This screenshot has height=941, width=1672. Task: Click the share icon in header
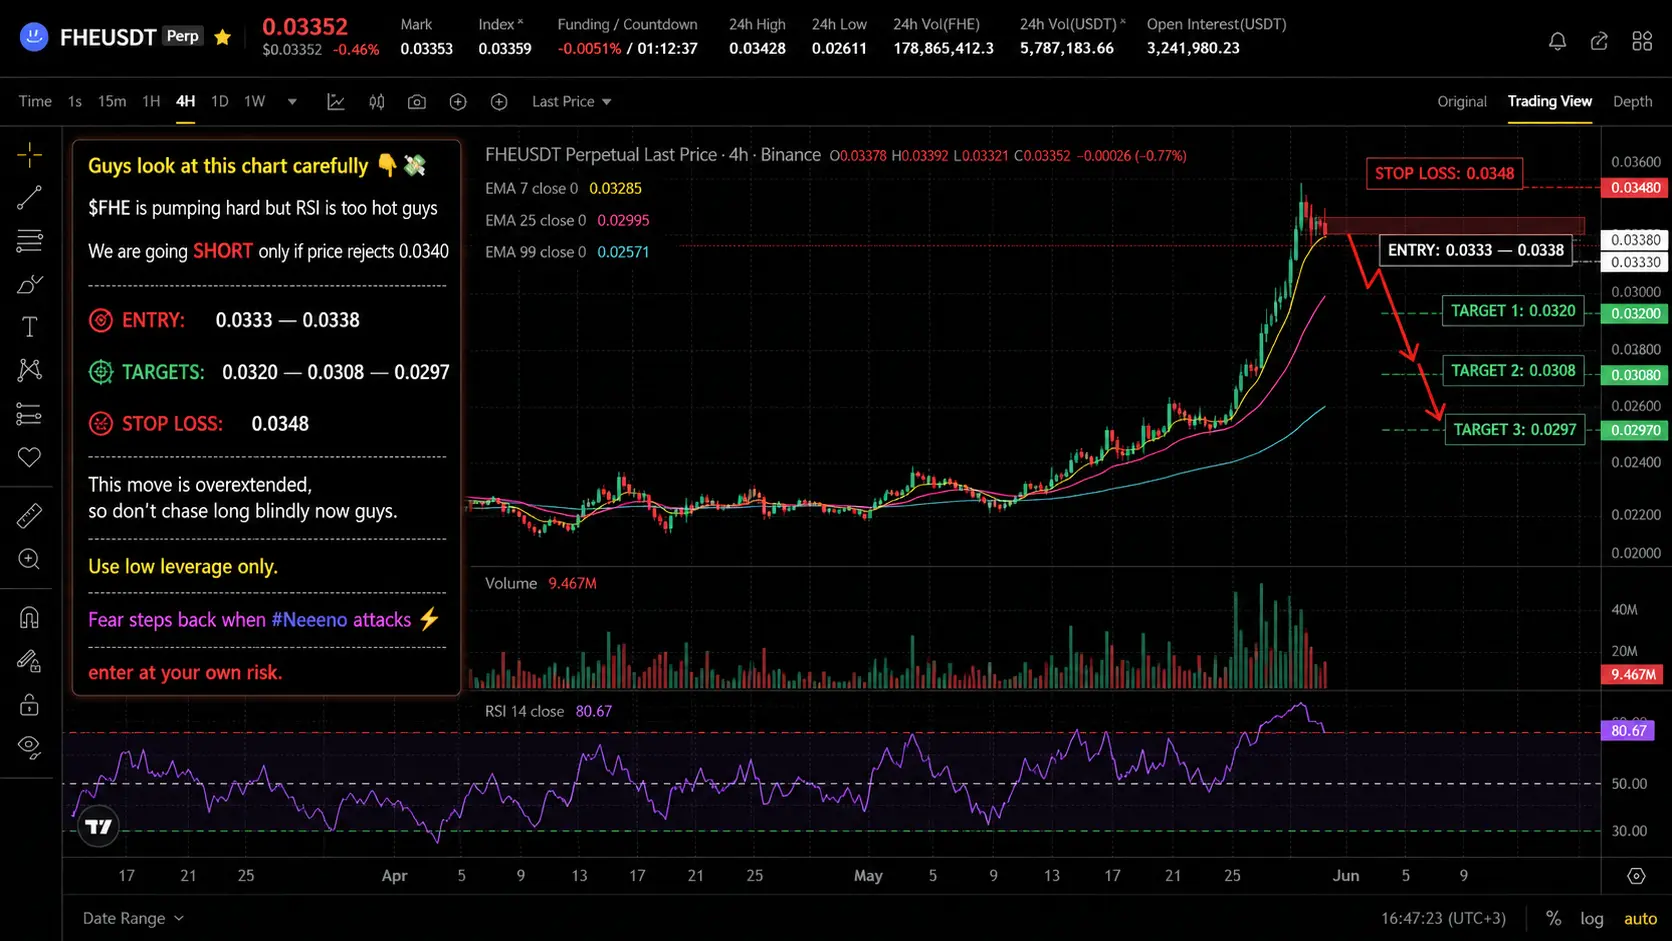click(x=1599, y=41)
